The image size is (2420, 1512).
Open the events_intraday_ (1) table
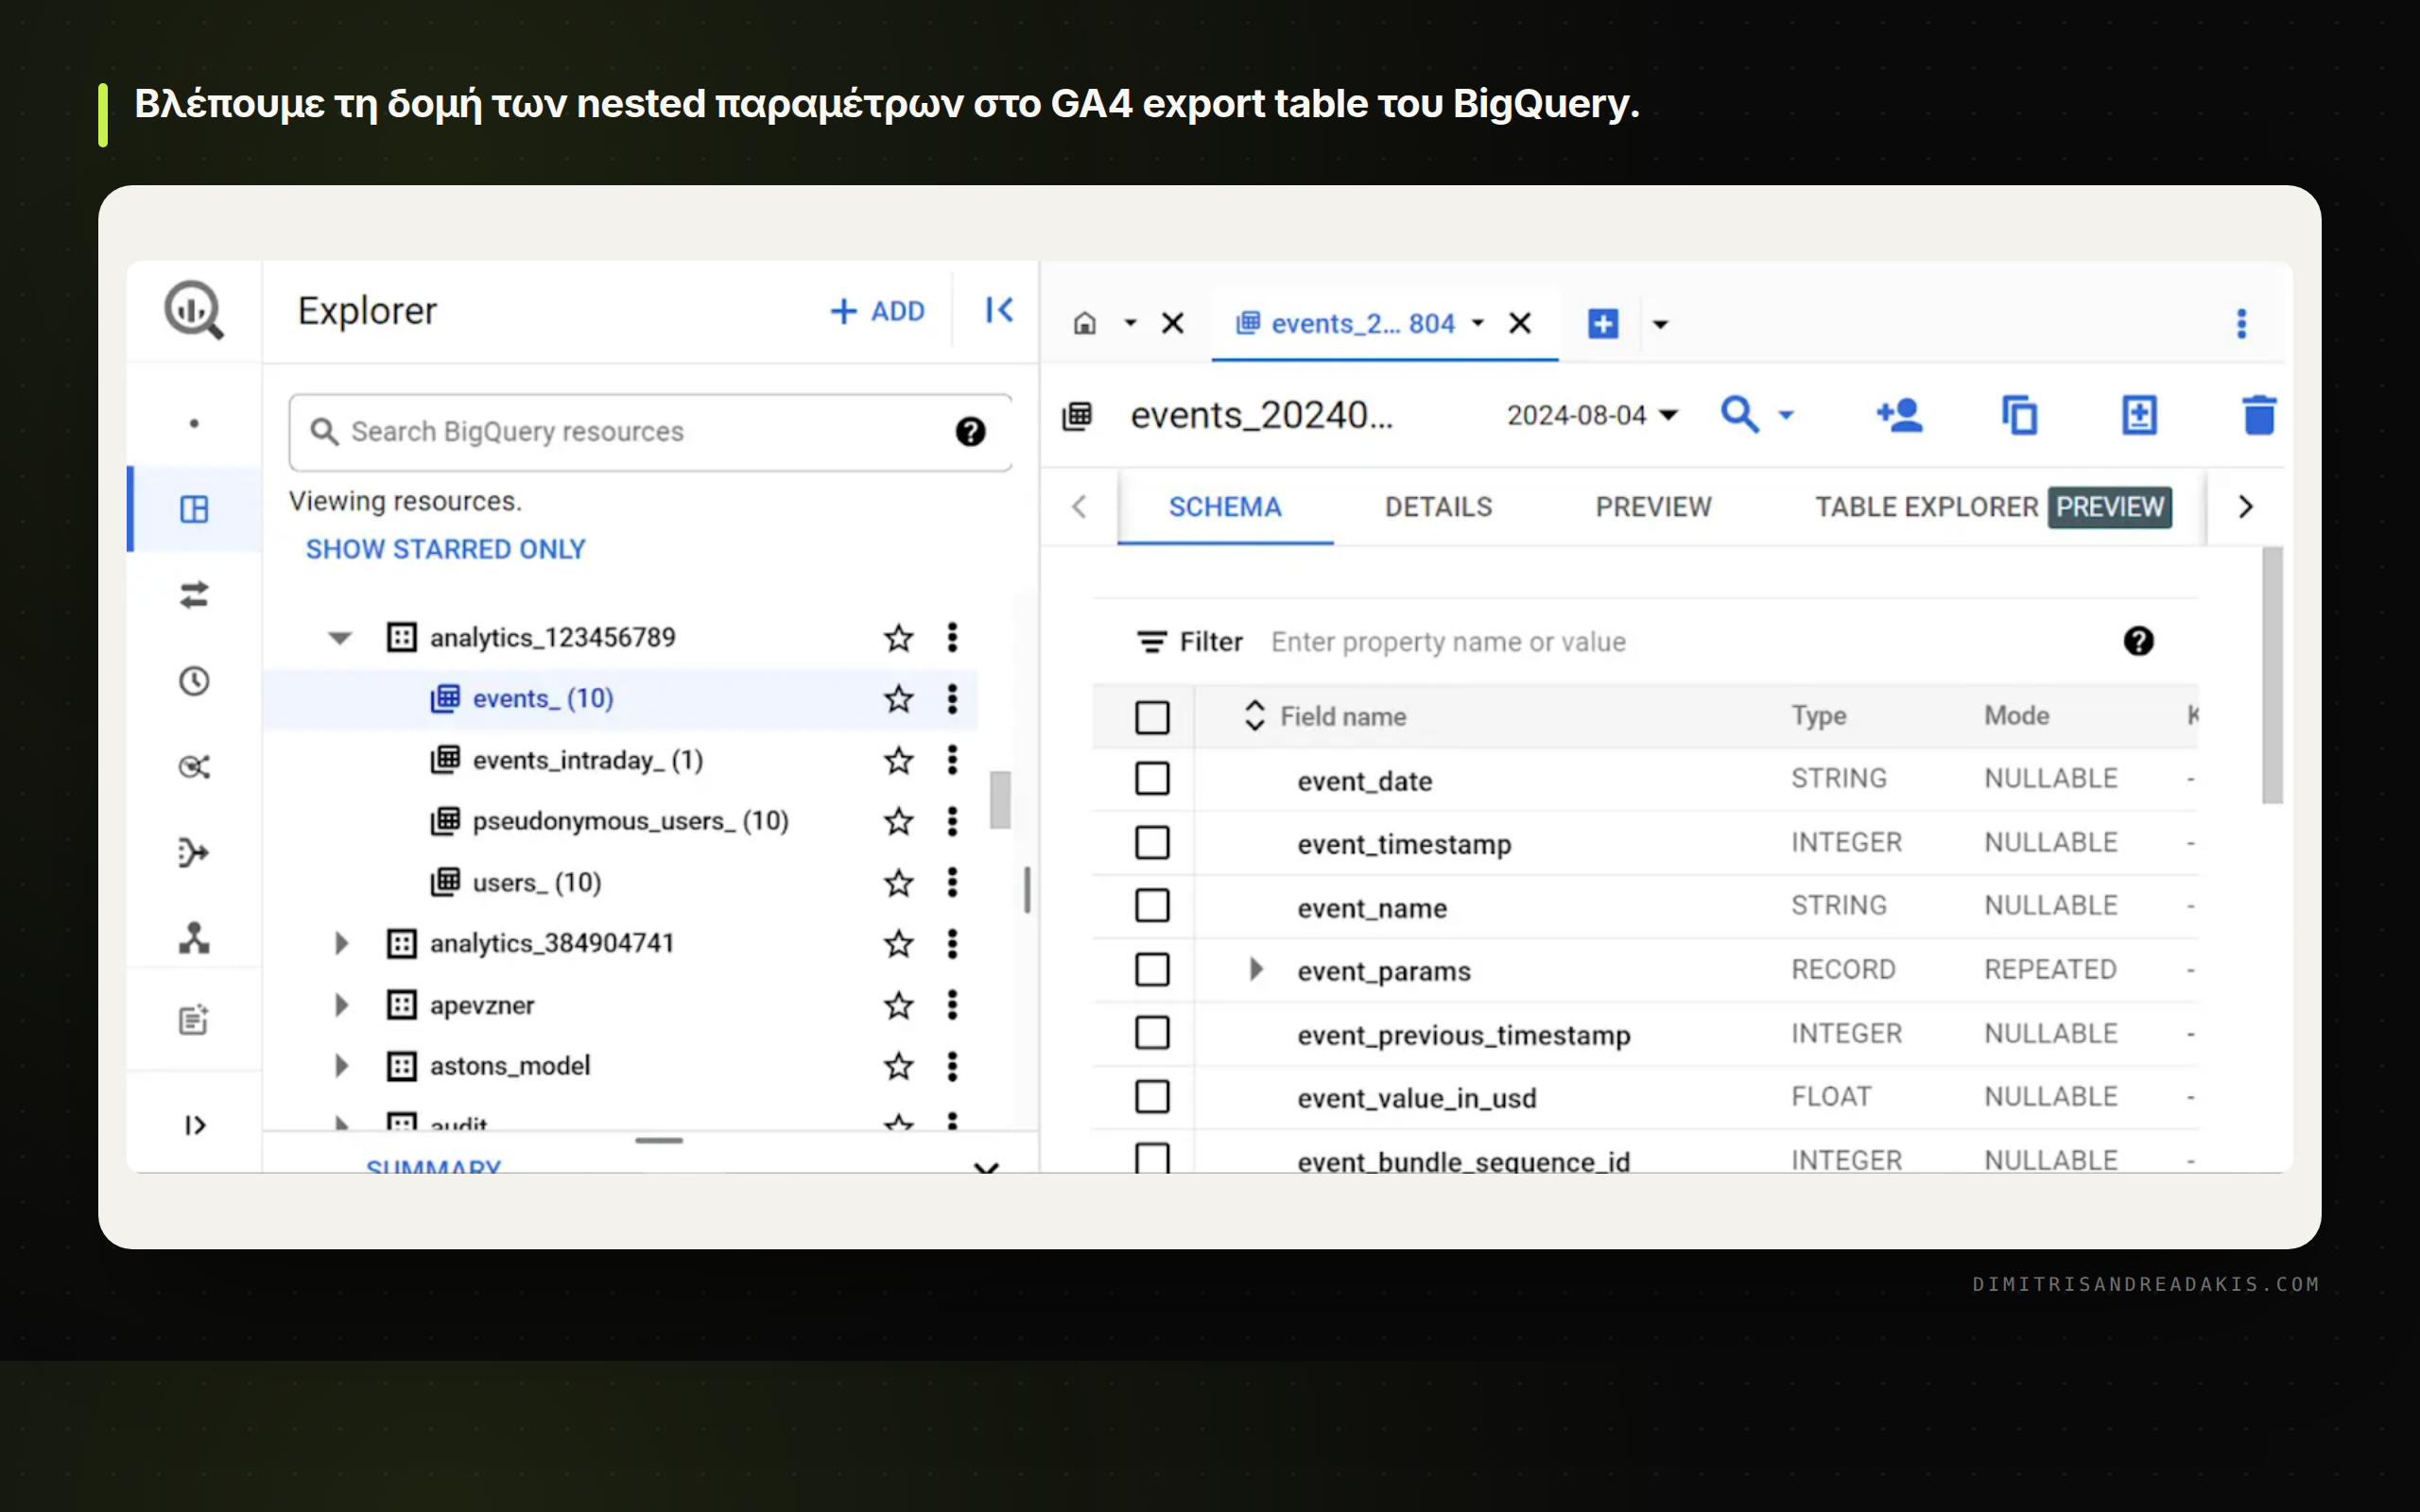pos(587,760)
